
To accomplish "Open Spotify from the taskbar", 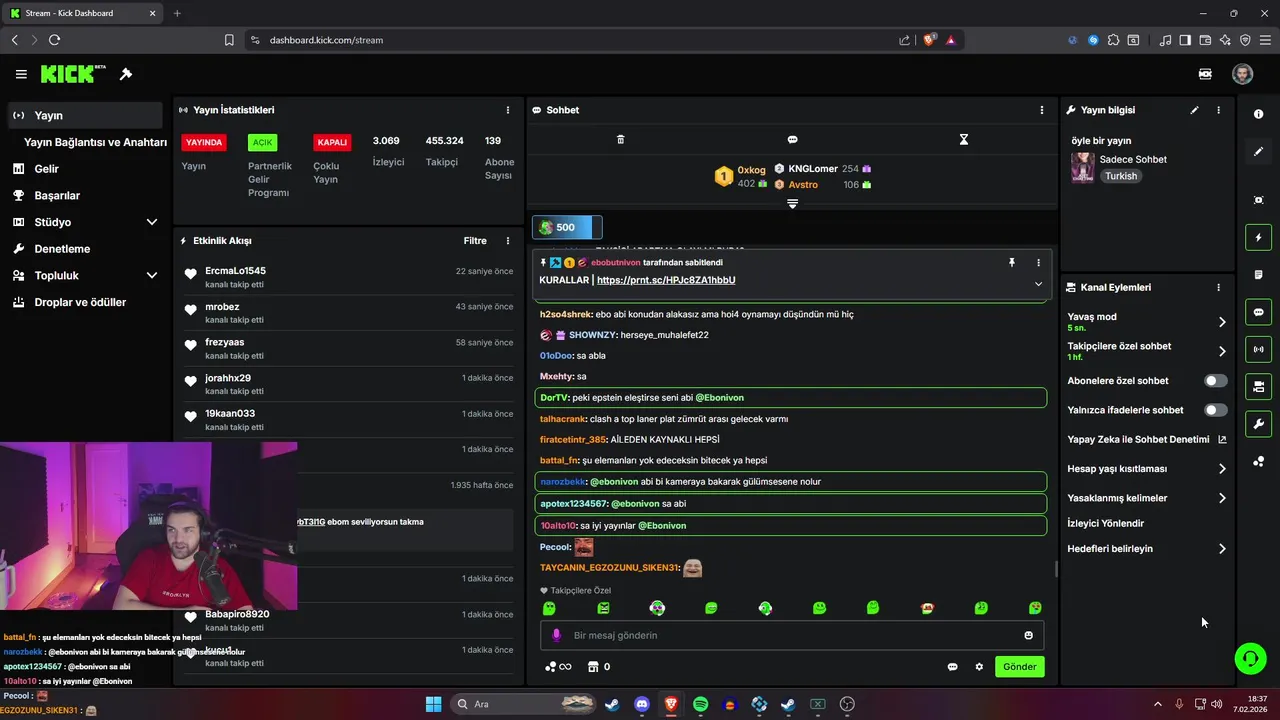I will 700,704.
